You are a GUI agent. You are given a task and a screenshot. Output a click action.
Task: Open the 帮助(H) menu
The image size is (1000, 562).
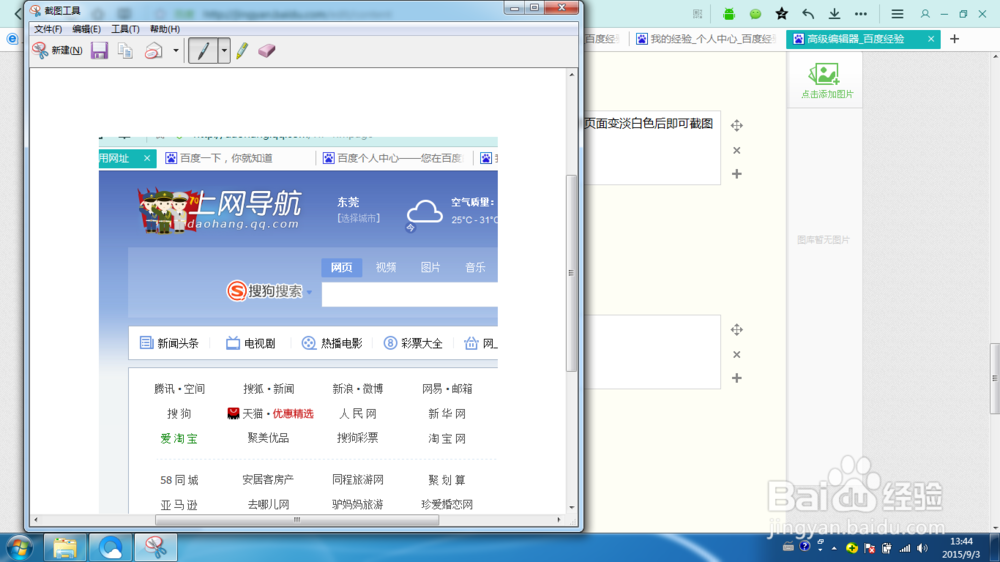tap(165, 29)
